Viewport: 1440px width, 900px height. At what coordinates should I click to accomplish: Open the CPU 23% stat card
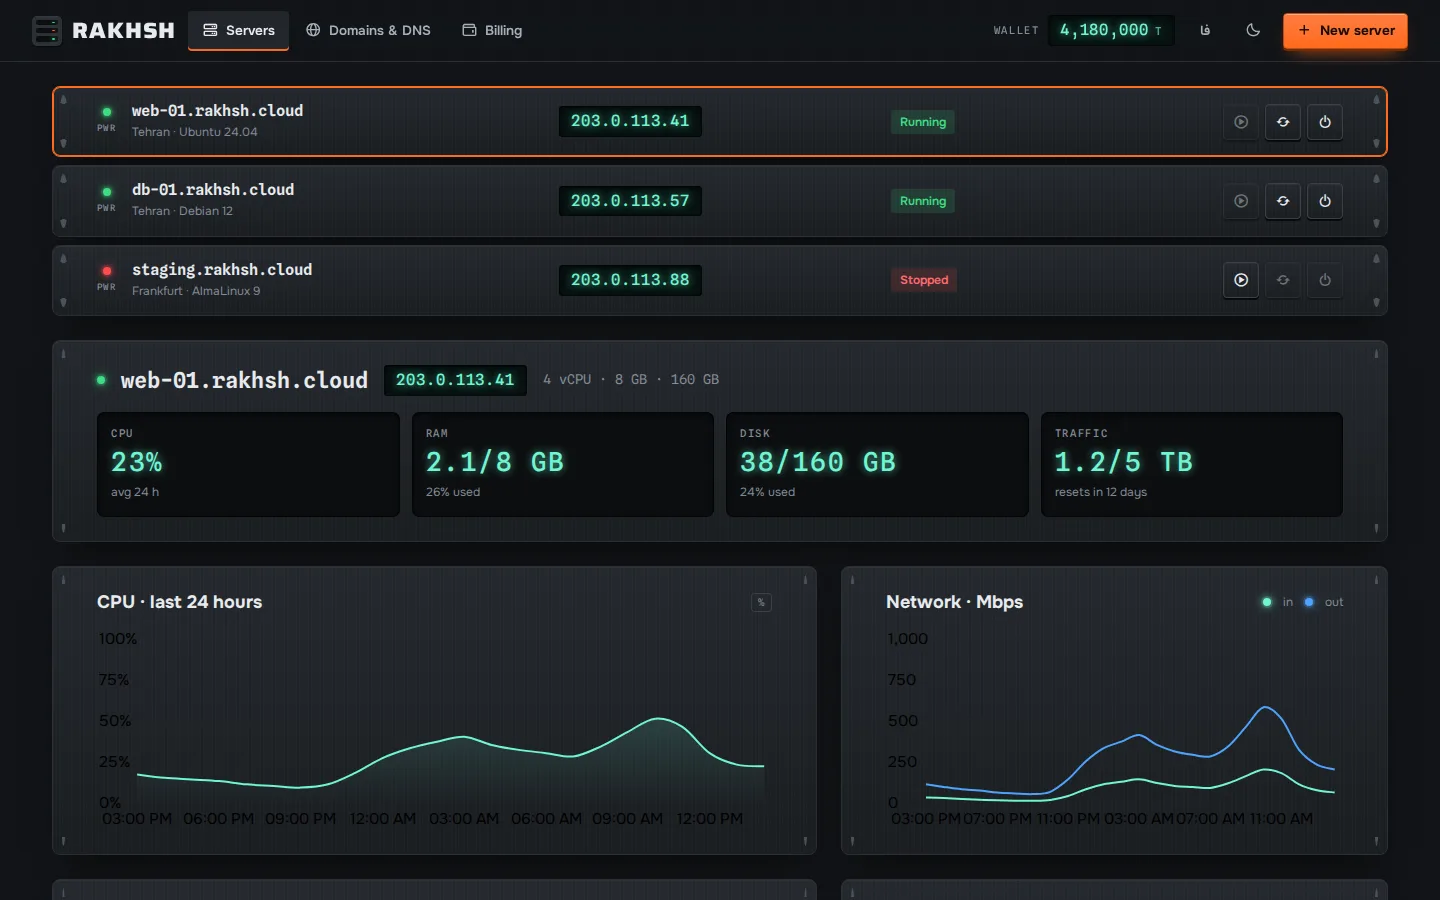click(x=248, y=464)
